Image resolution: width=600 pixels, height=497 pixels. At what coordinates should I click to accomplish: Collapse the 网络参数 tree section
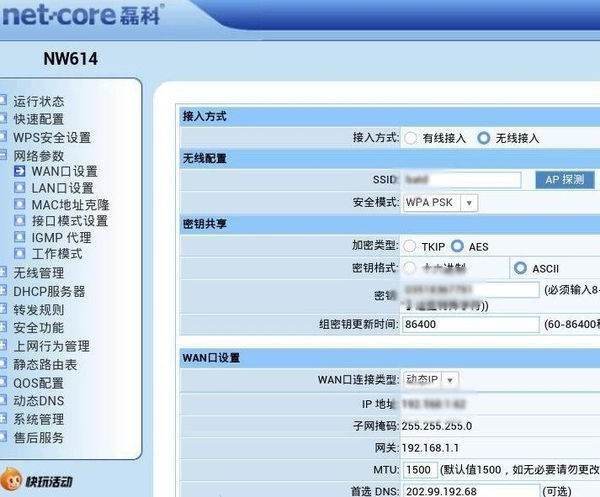pos(4,156)
